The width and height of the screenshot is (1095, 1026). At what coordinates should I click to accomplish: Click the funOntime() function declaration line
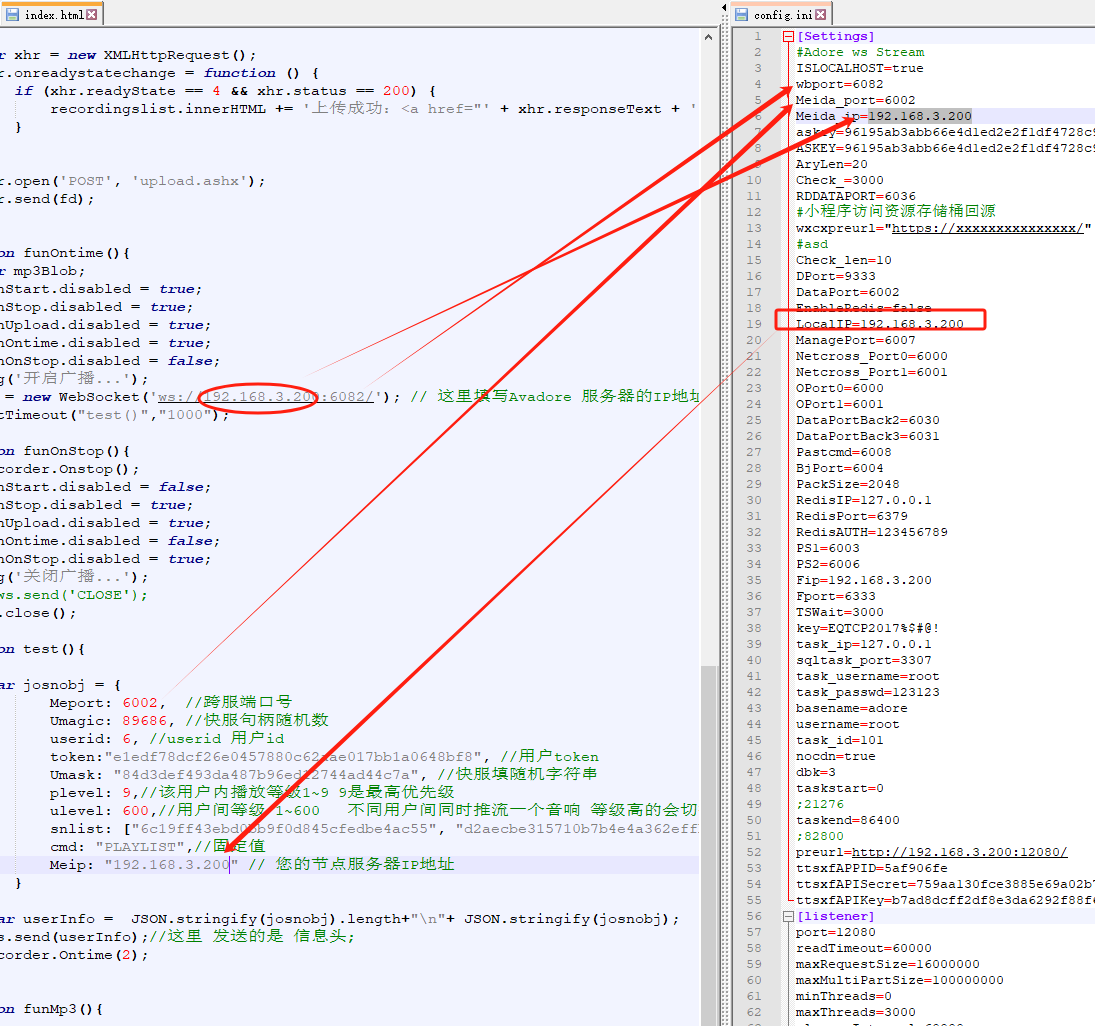[64, 253]
